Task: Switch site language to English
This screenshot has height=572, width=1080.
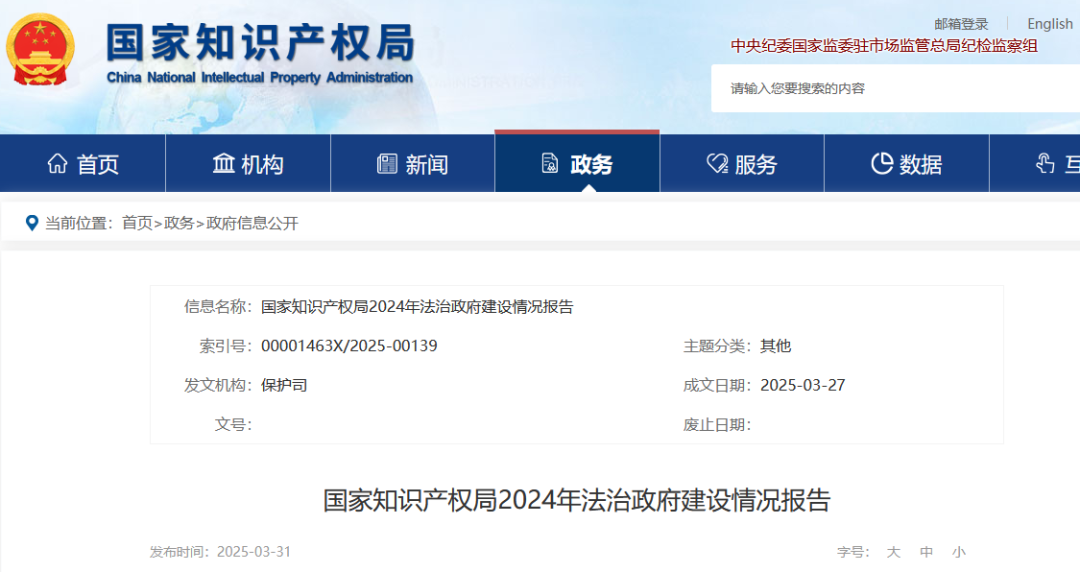Action: [x=1049, y=24]
